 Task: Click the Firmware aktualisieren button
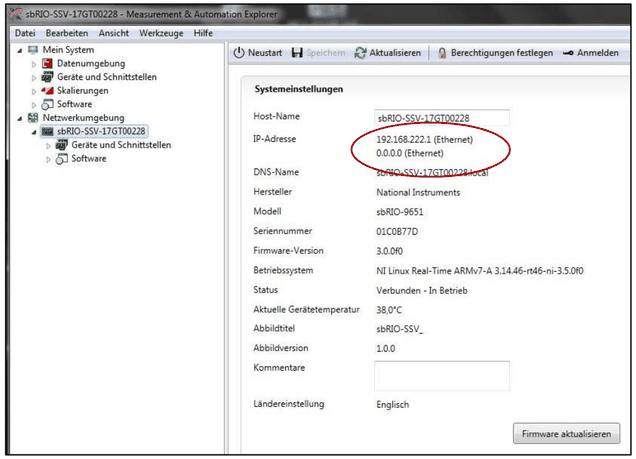566,434
